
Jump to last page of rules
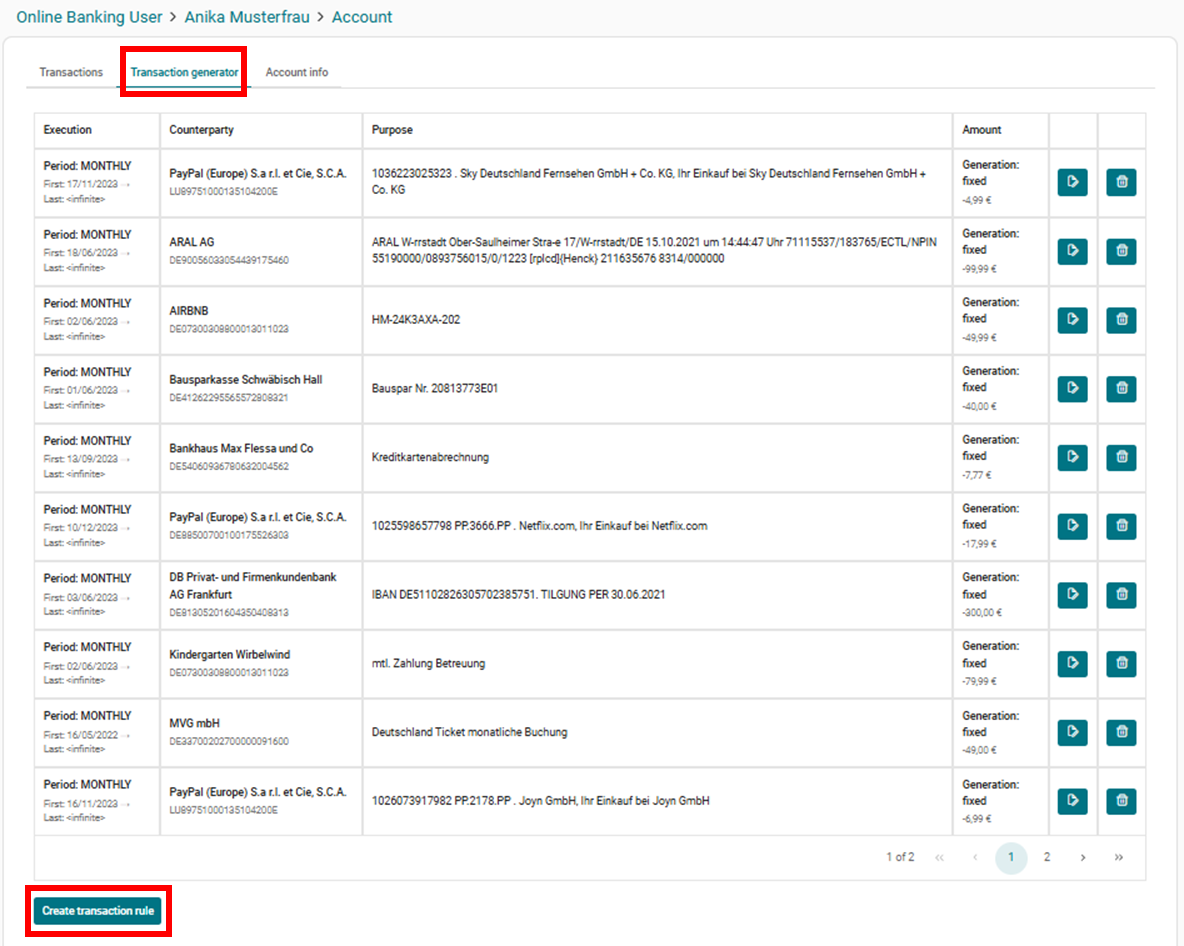click(x=1118, y=858)
